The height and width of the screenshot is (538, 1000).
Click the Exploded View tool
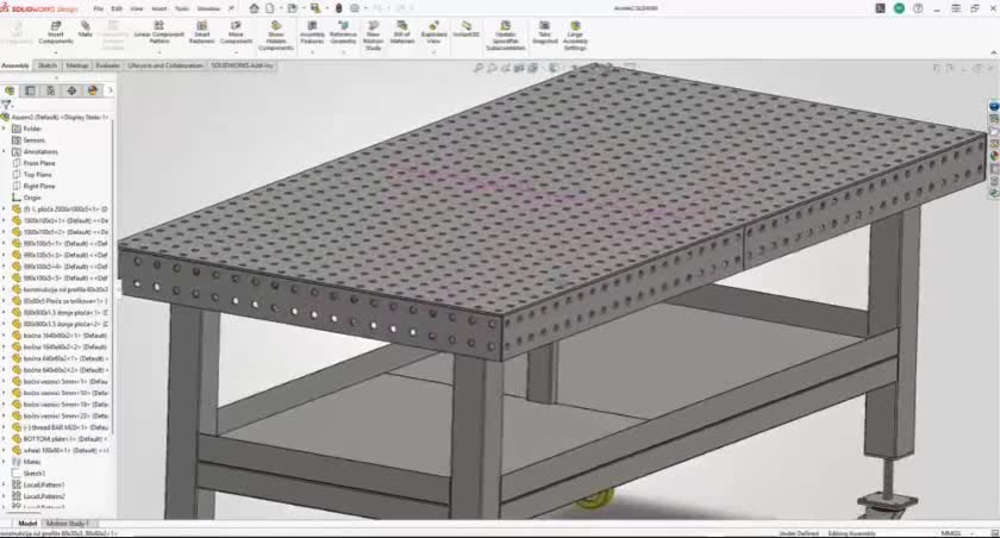click(434, 33)
